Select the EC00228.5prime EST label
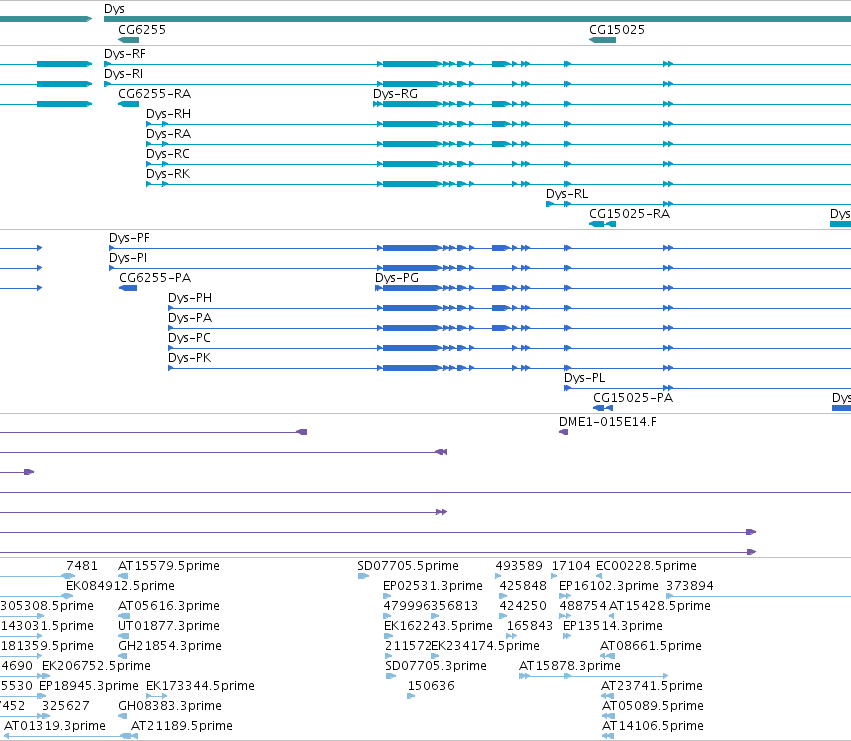851x741 pixels. click(646, 566)
